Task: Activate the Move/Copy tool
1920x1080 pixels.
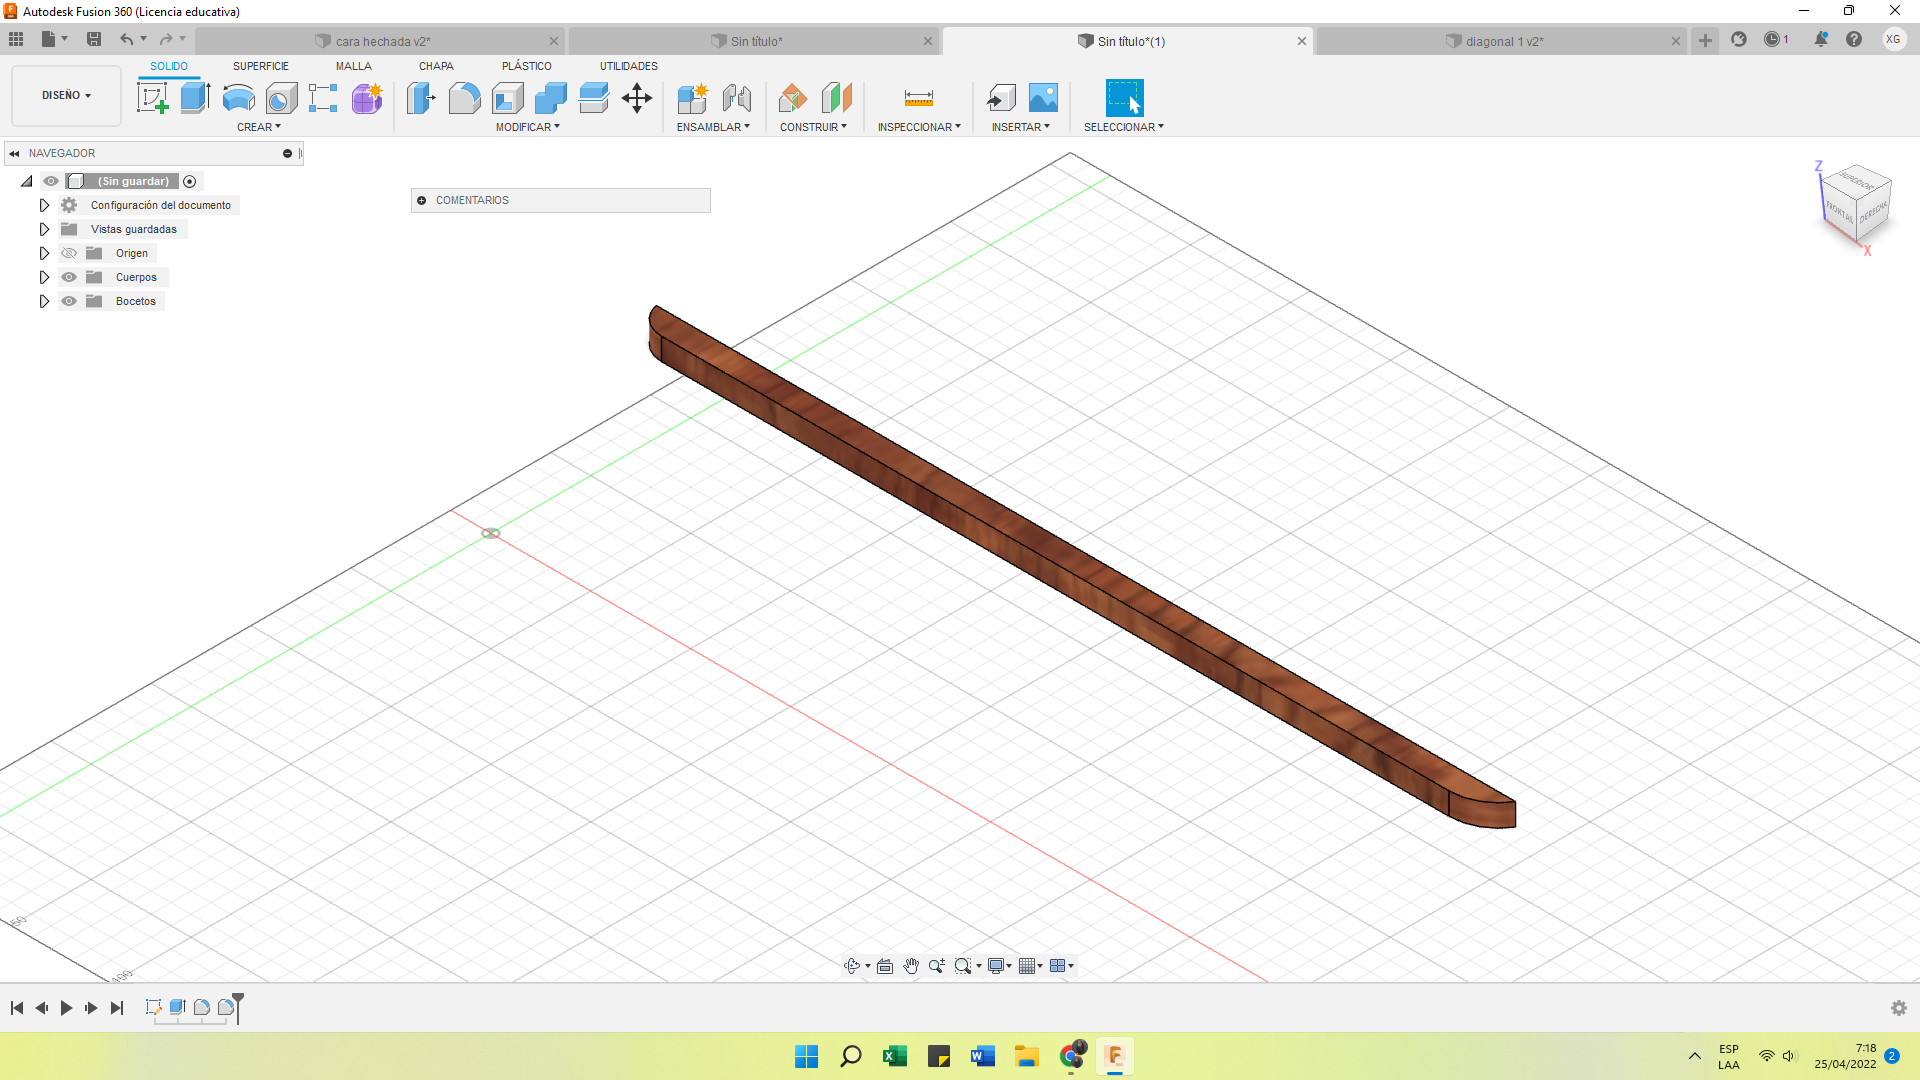Action: (x=637, y=98)
